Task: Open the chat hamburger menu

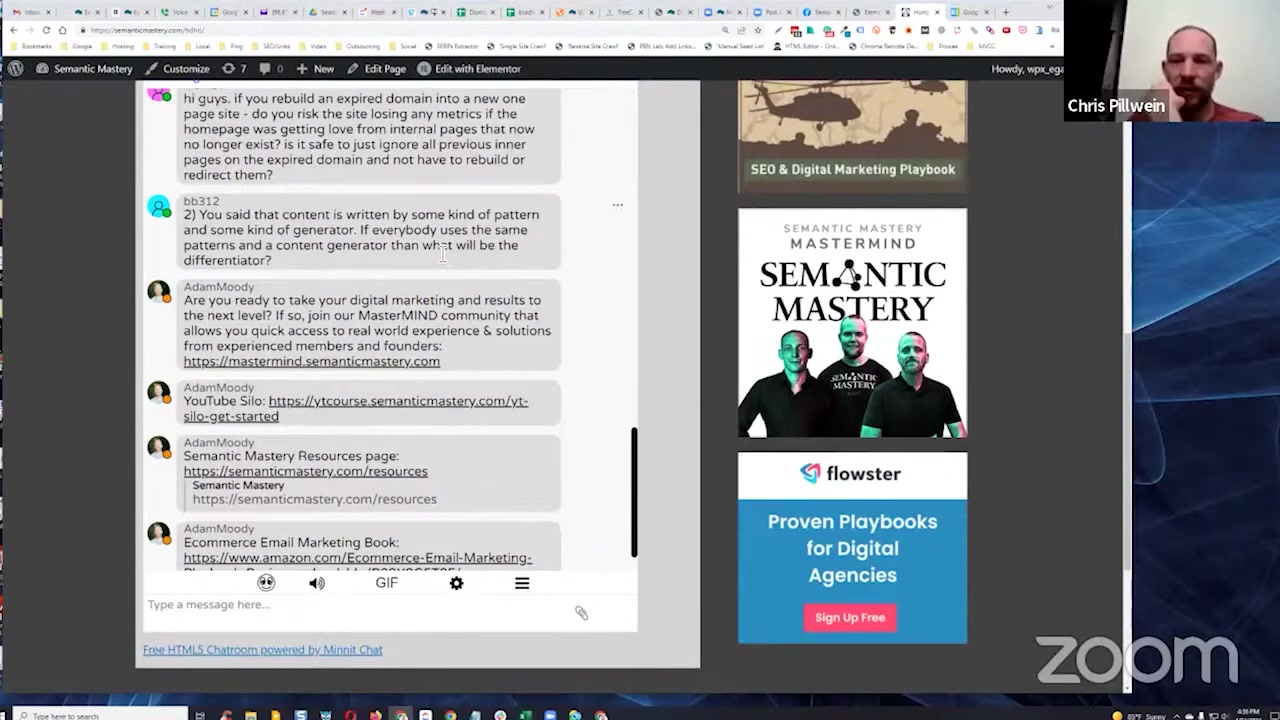Action: coord(522,583)
